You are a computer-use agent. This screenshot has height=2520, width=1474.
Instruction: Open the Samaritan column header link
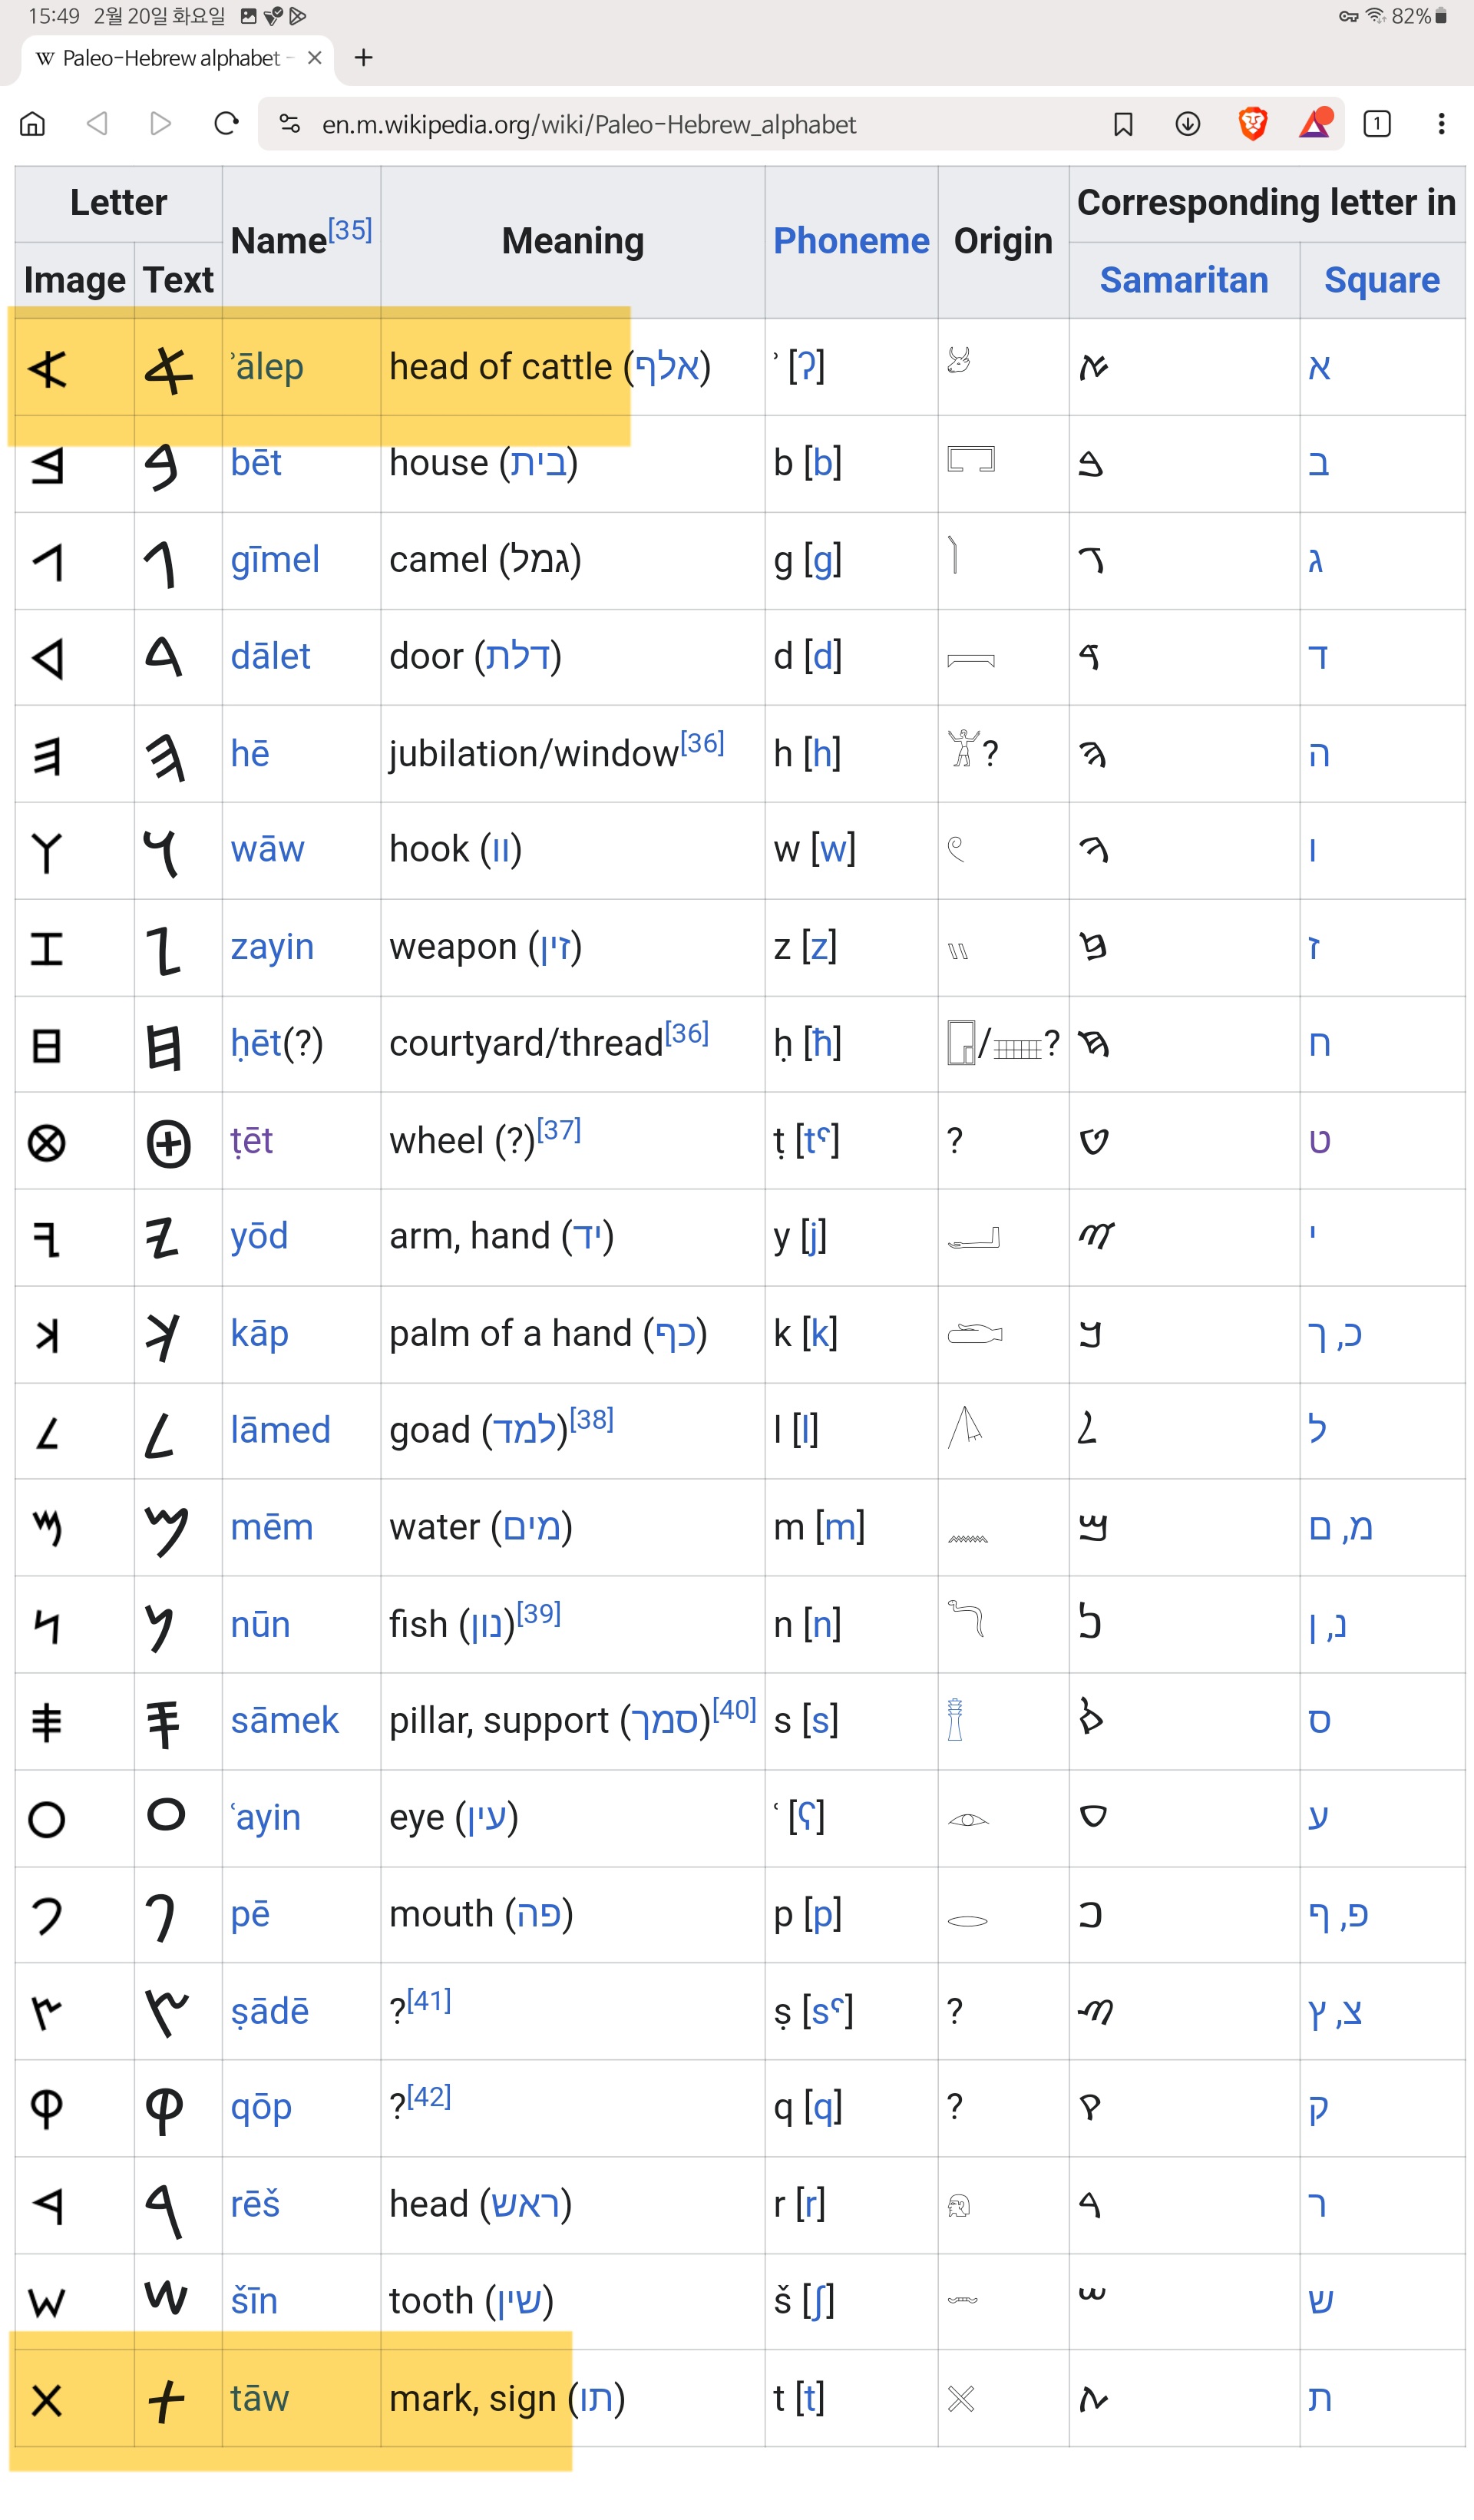[x=1183, y=280]
